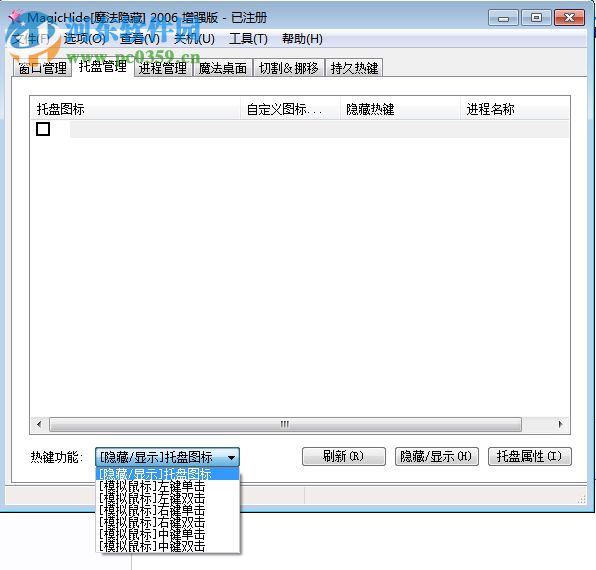Switch to the 持久热键 tab
The height and width of the screenshot is (570, 596).
[x=354, y=68]
